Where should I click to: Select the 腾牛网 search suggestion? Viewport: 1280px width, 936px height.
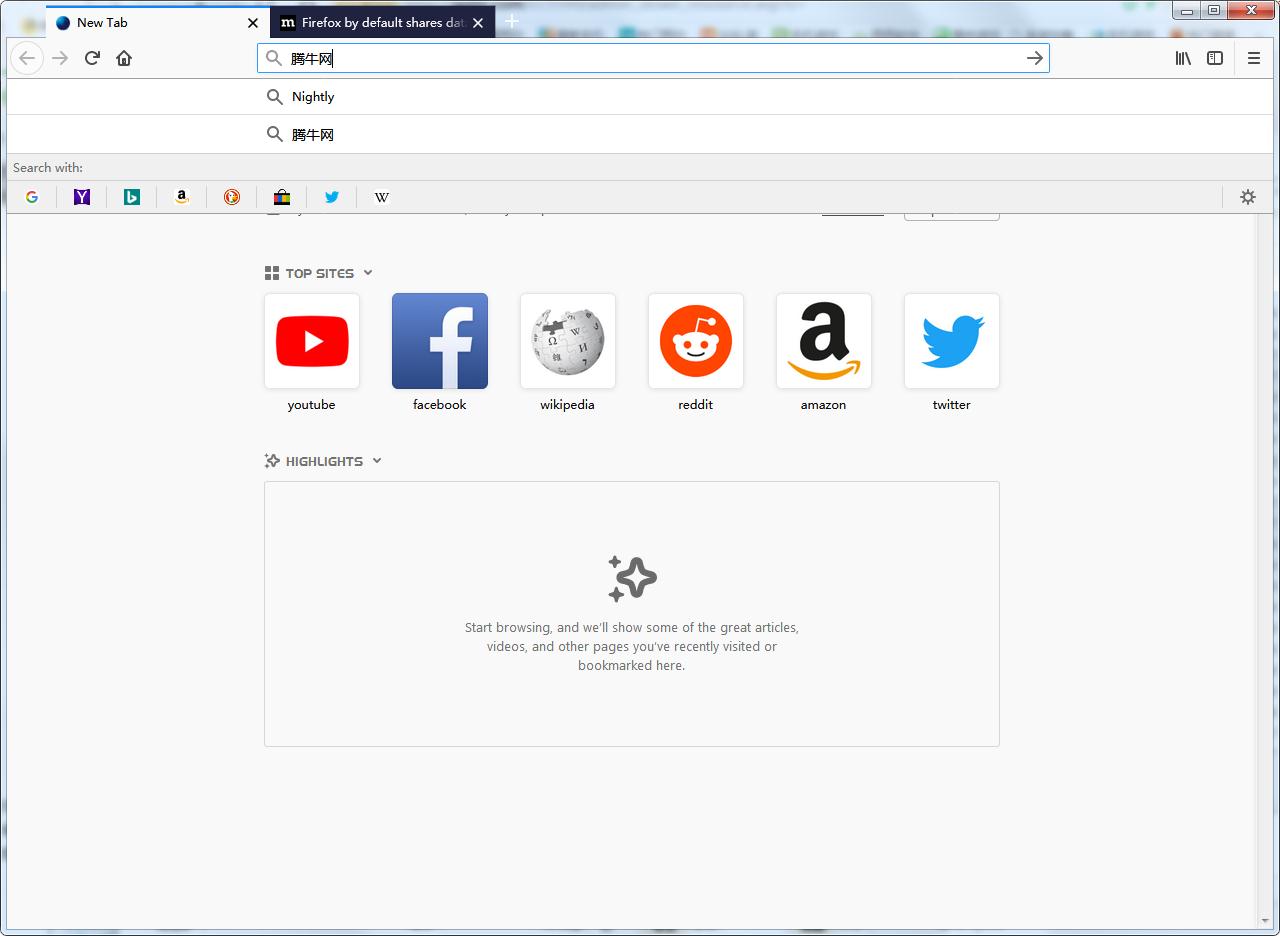[x=640, y=135]
